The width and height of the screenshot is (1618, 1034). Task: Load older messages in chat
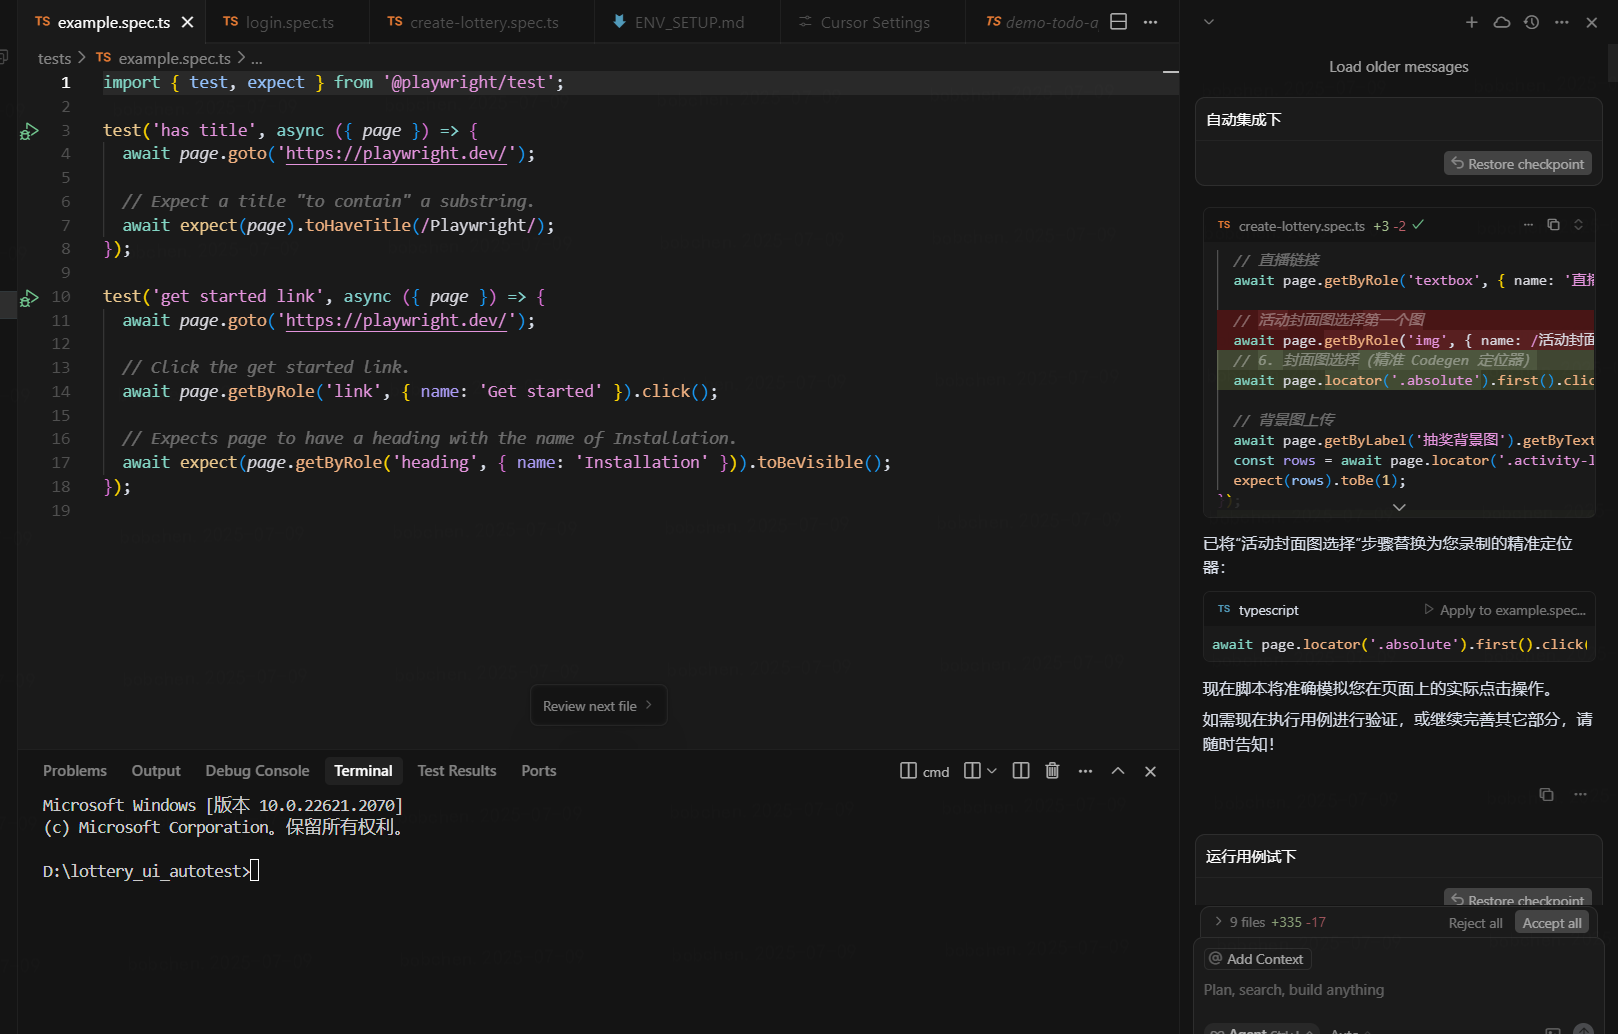1398,67
